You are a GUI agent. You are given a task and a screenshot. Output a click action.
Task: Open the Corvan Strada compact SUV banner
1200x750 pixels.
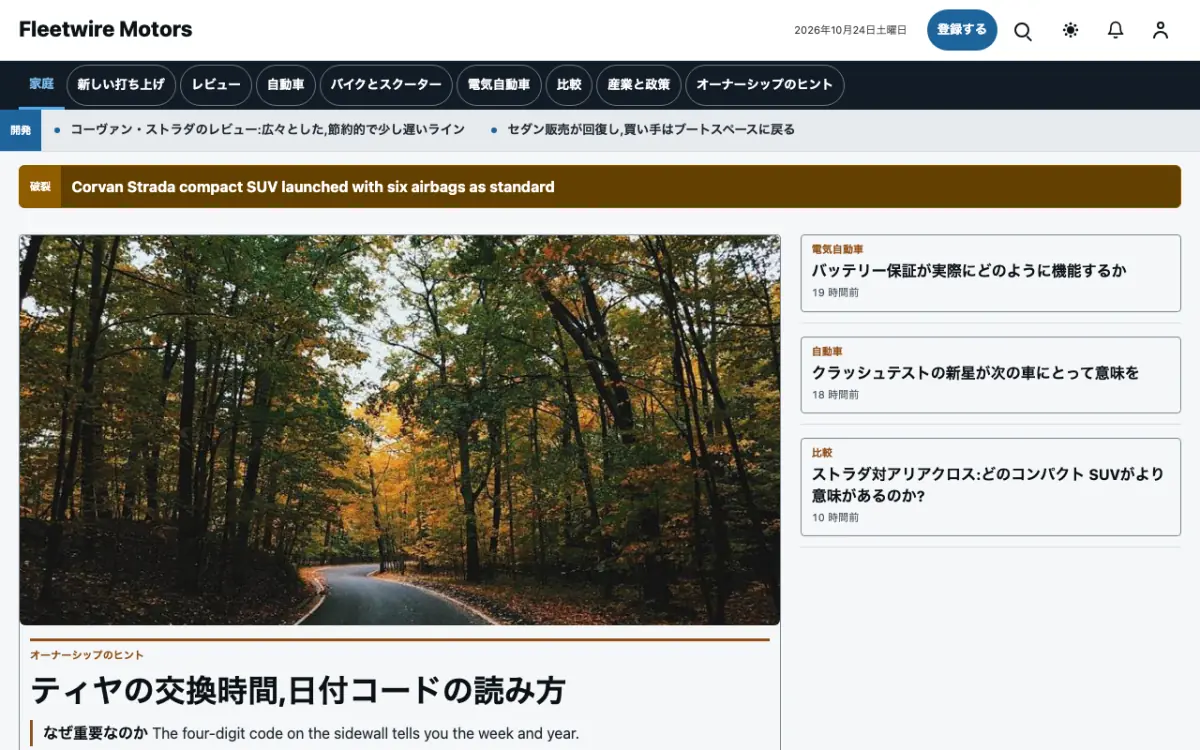coord(600,187)
